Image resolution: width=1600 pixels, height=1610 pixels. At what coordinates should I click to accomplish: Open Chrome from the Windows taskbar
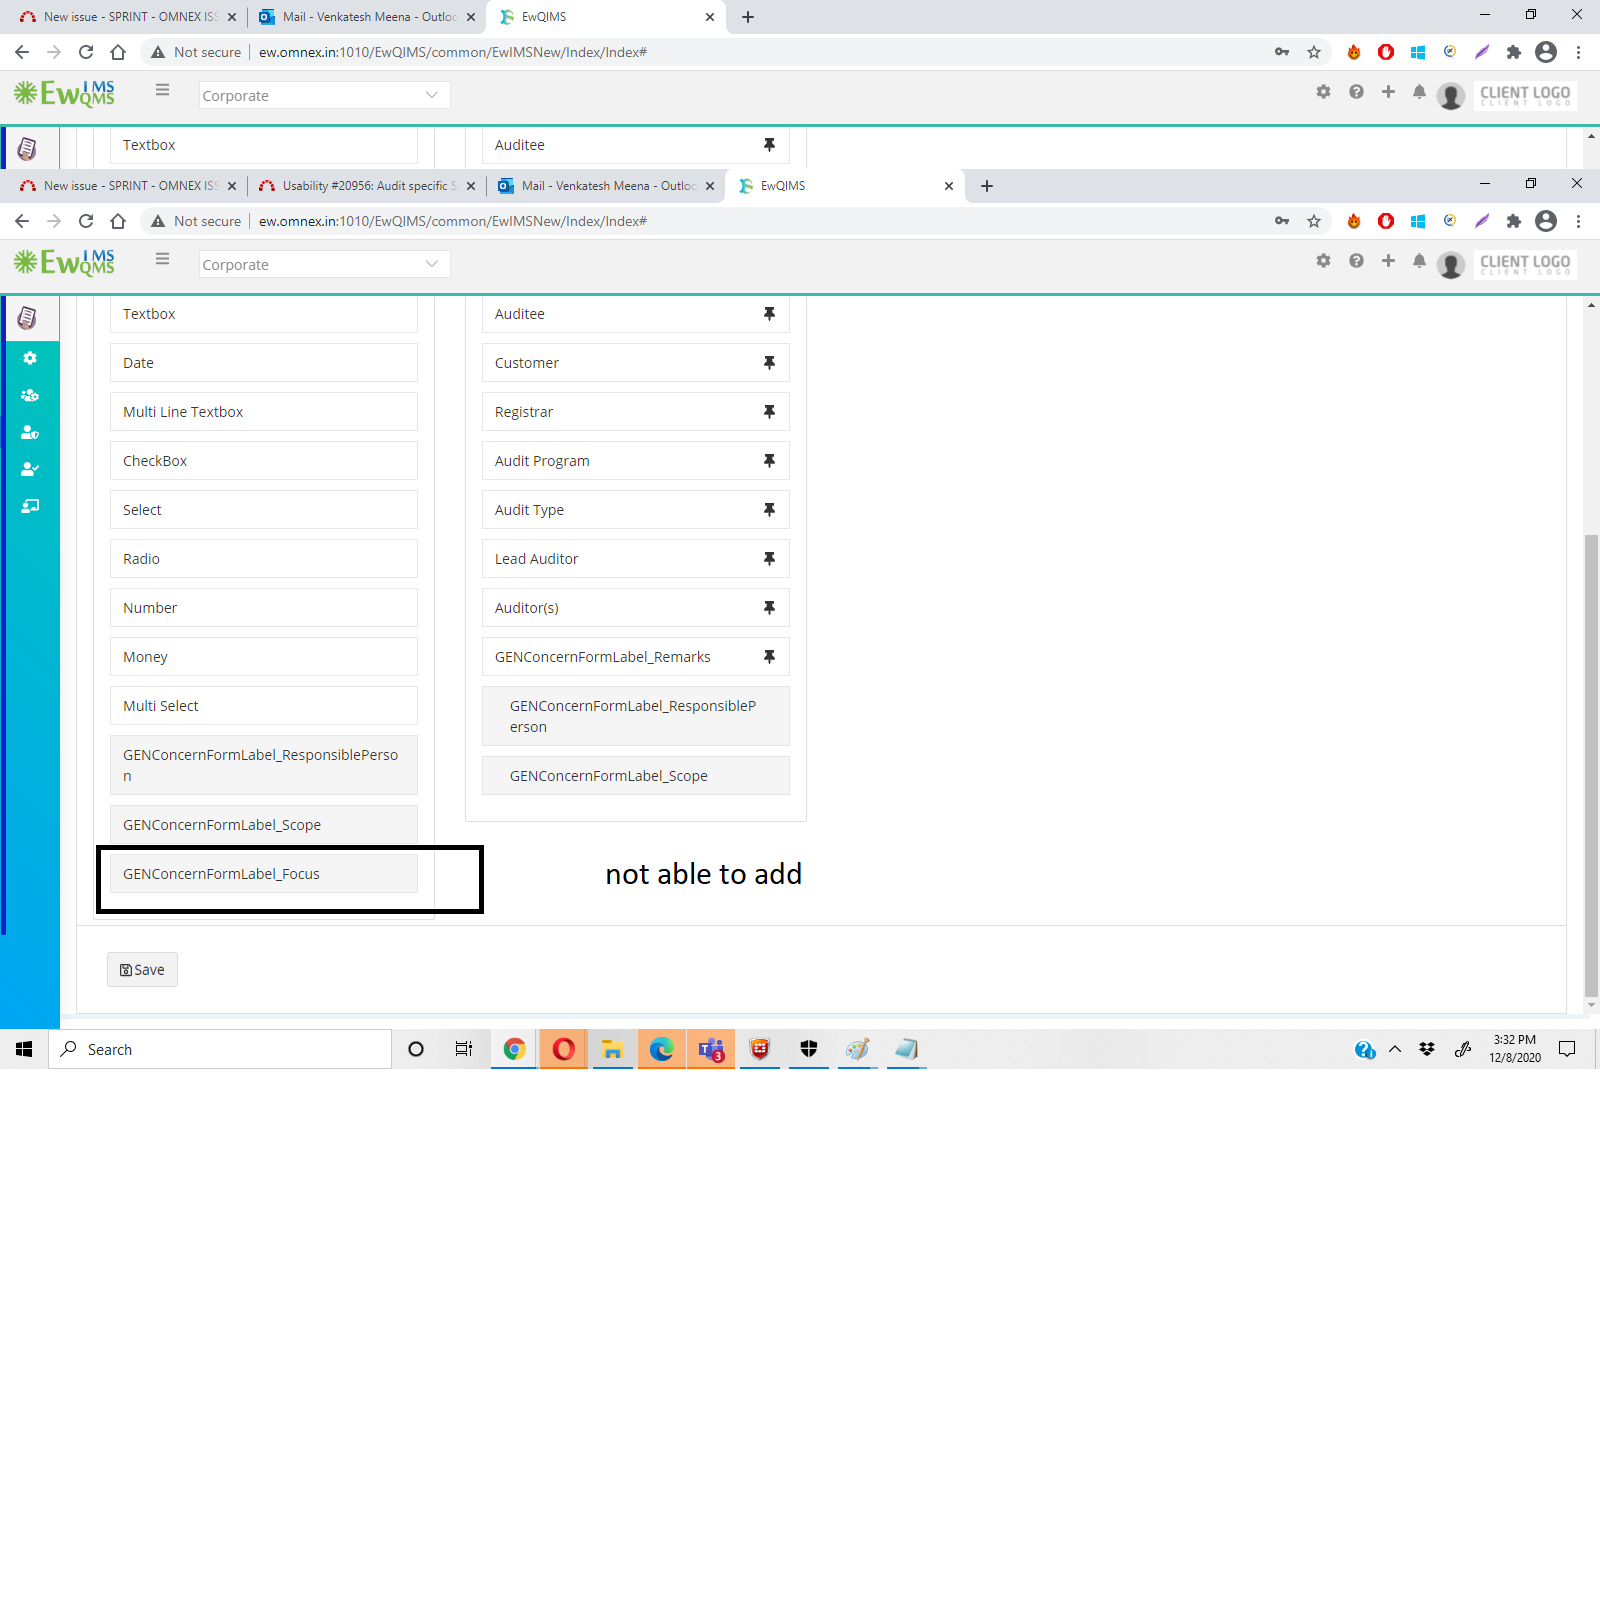click(x=515, y=1049)
